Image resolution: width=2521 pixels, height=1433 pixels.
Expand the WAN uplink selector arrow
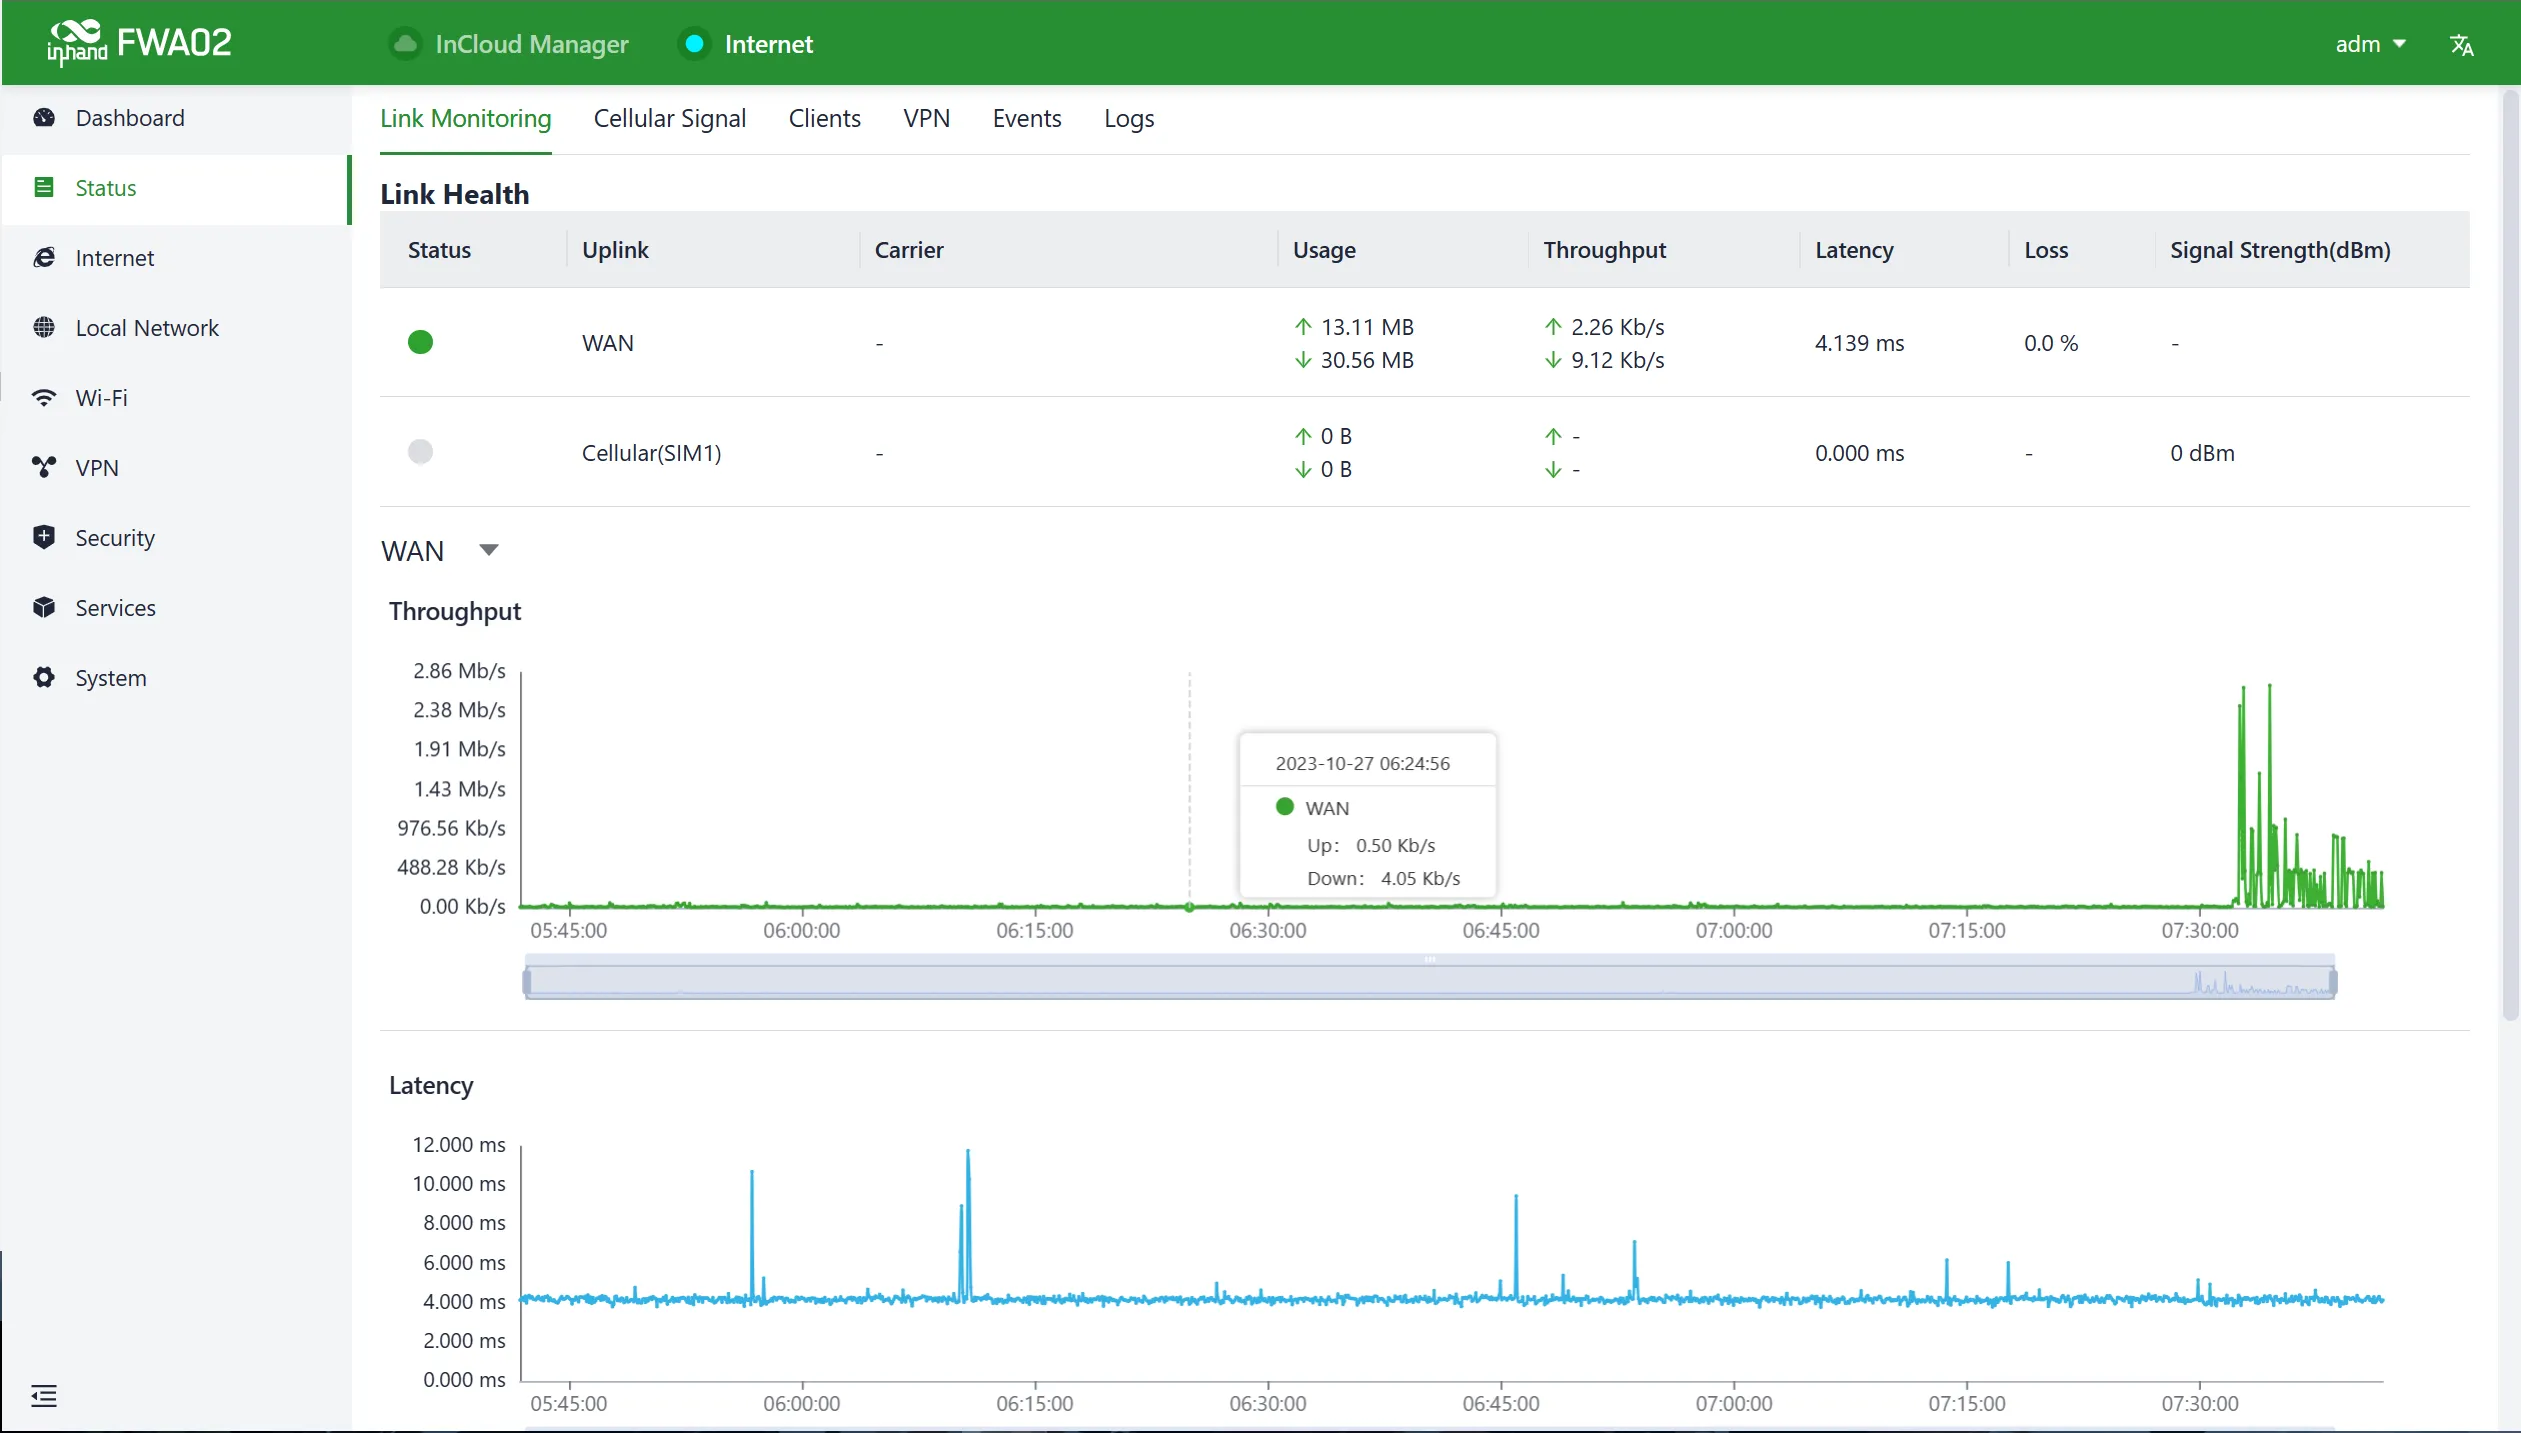coord(489,550)
